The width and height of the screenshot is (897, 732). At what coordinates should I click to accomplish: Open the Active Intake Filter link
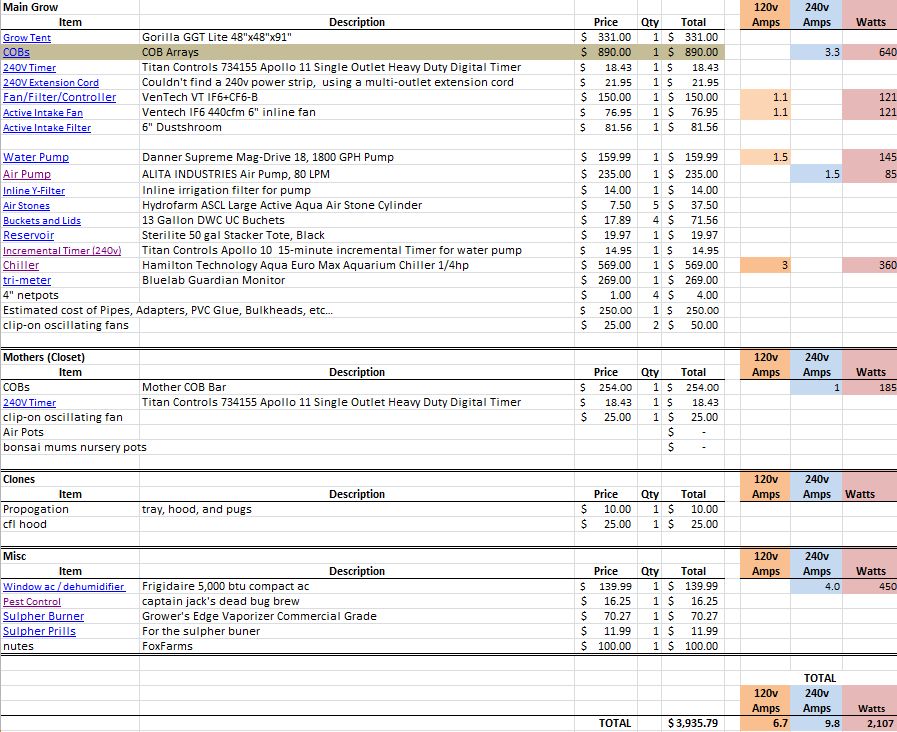[x=47, y=128]
